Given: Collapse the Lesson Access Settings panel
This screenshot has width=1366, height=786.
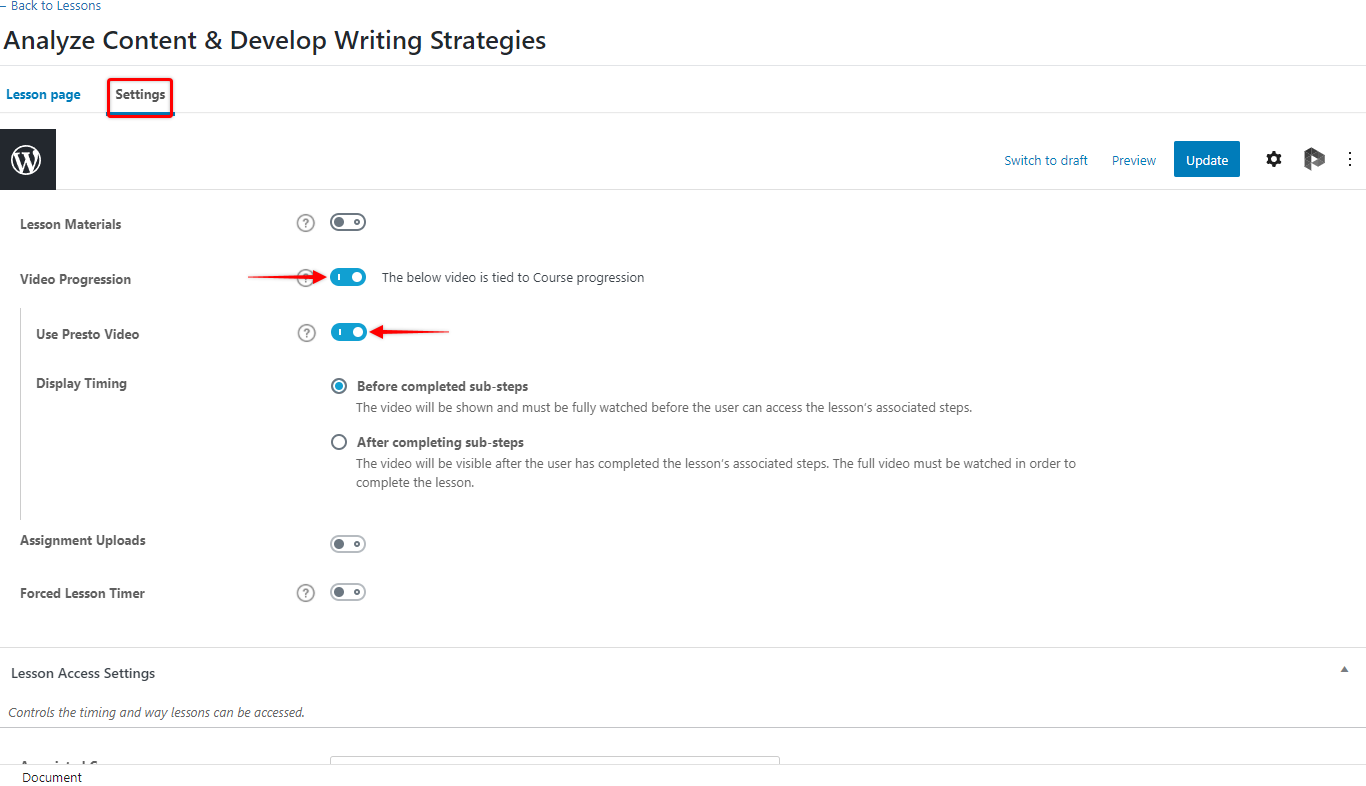Looking at the screenshot, I should tap(1344, 669).
